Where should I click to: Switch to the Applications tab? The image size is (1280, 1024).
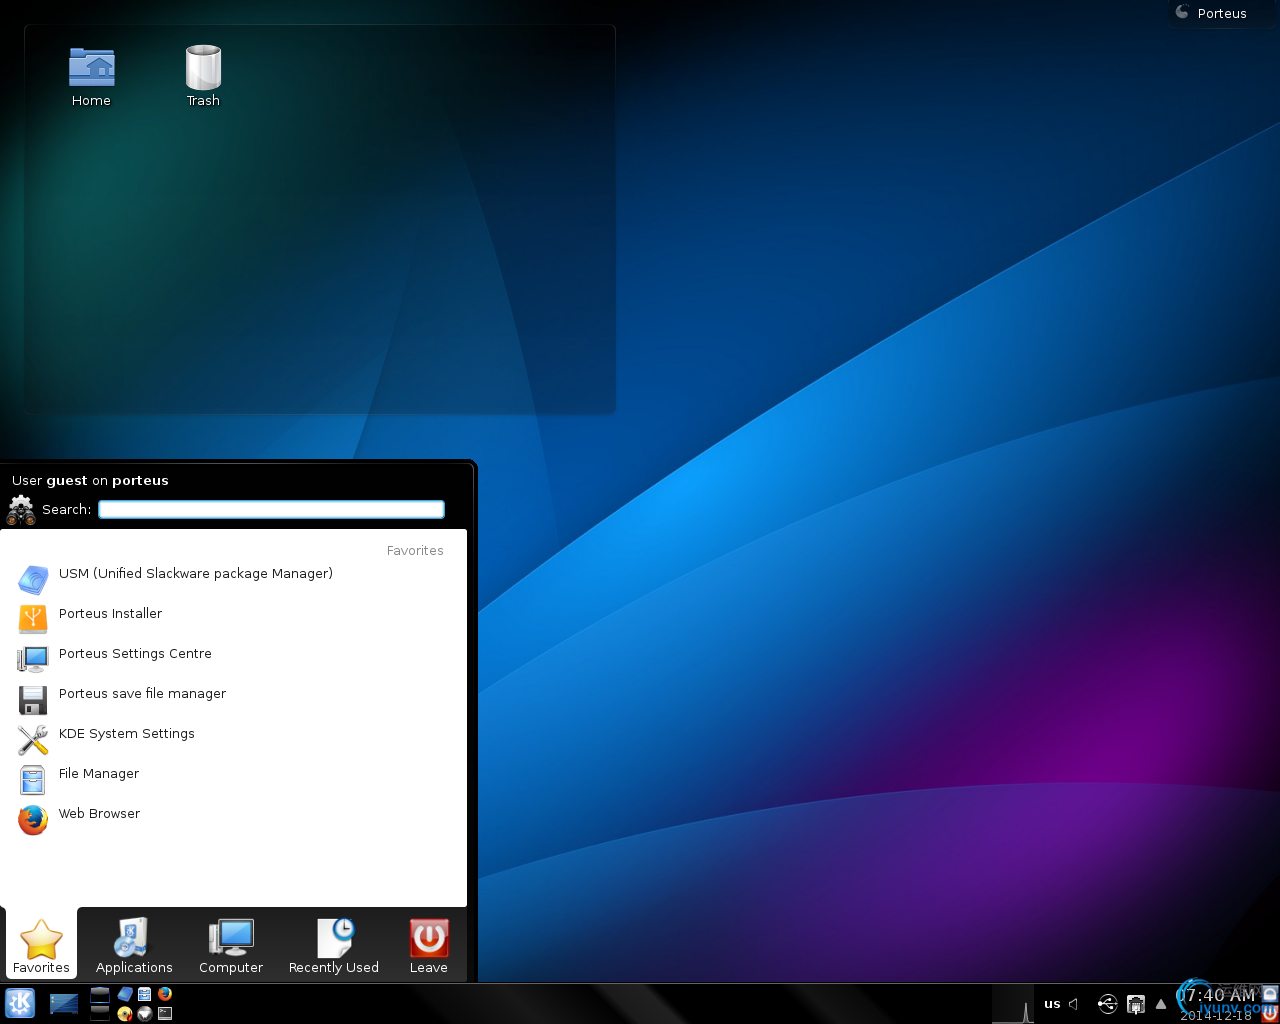click(x=134, y=946)
